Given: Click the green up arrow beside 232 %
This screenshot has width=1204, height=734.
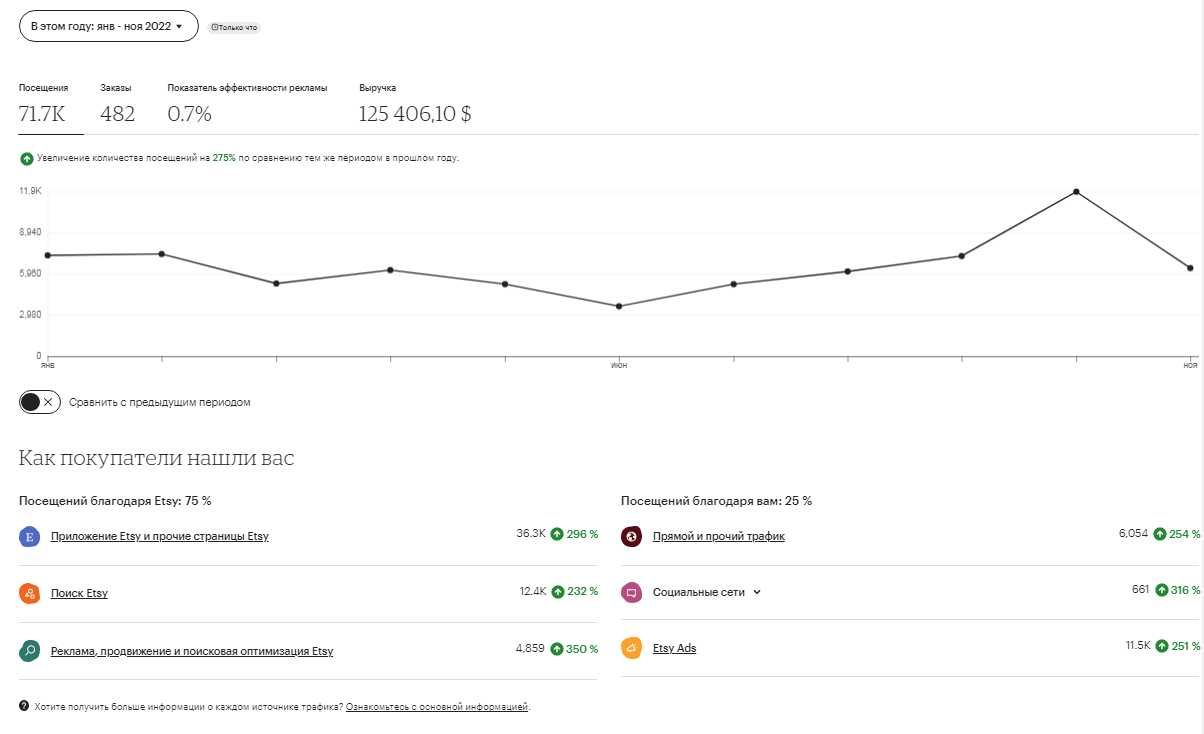Looking at the screenshot, I should [x=557, y=591].
